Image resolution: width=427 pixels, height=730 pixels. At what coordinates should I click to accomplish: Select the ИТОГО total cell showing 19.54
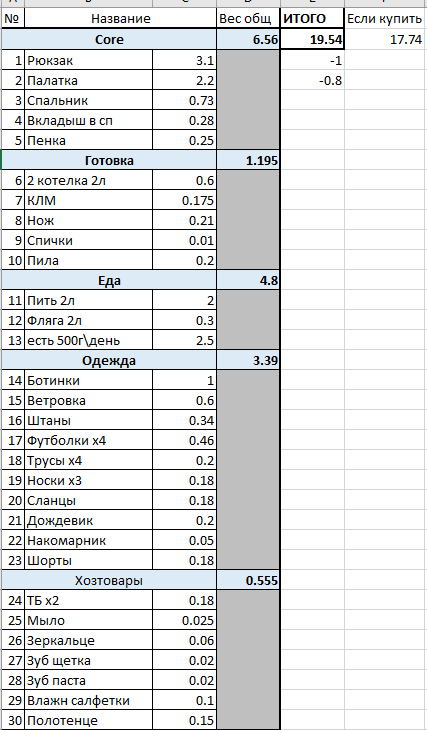[312, 40]
